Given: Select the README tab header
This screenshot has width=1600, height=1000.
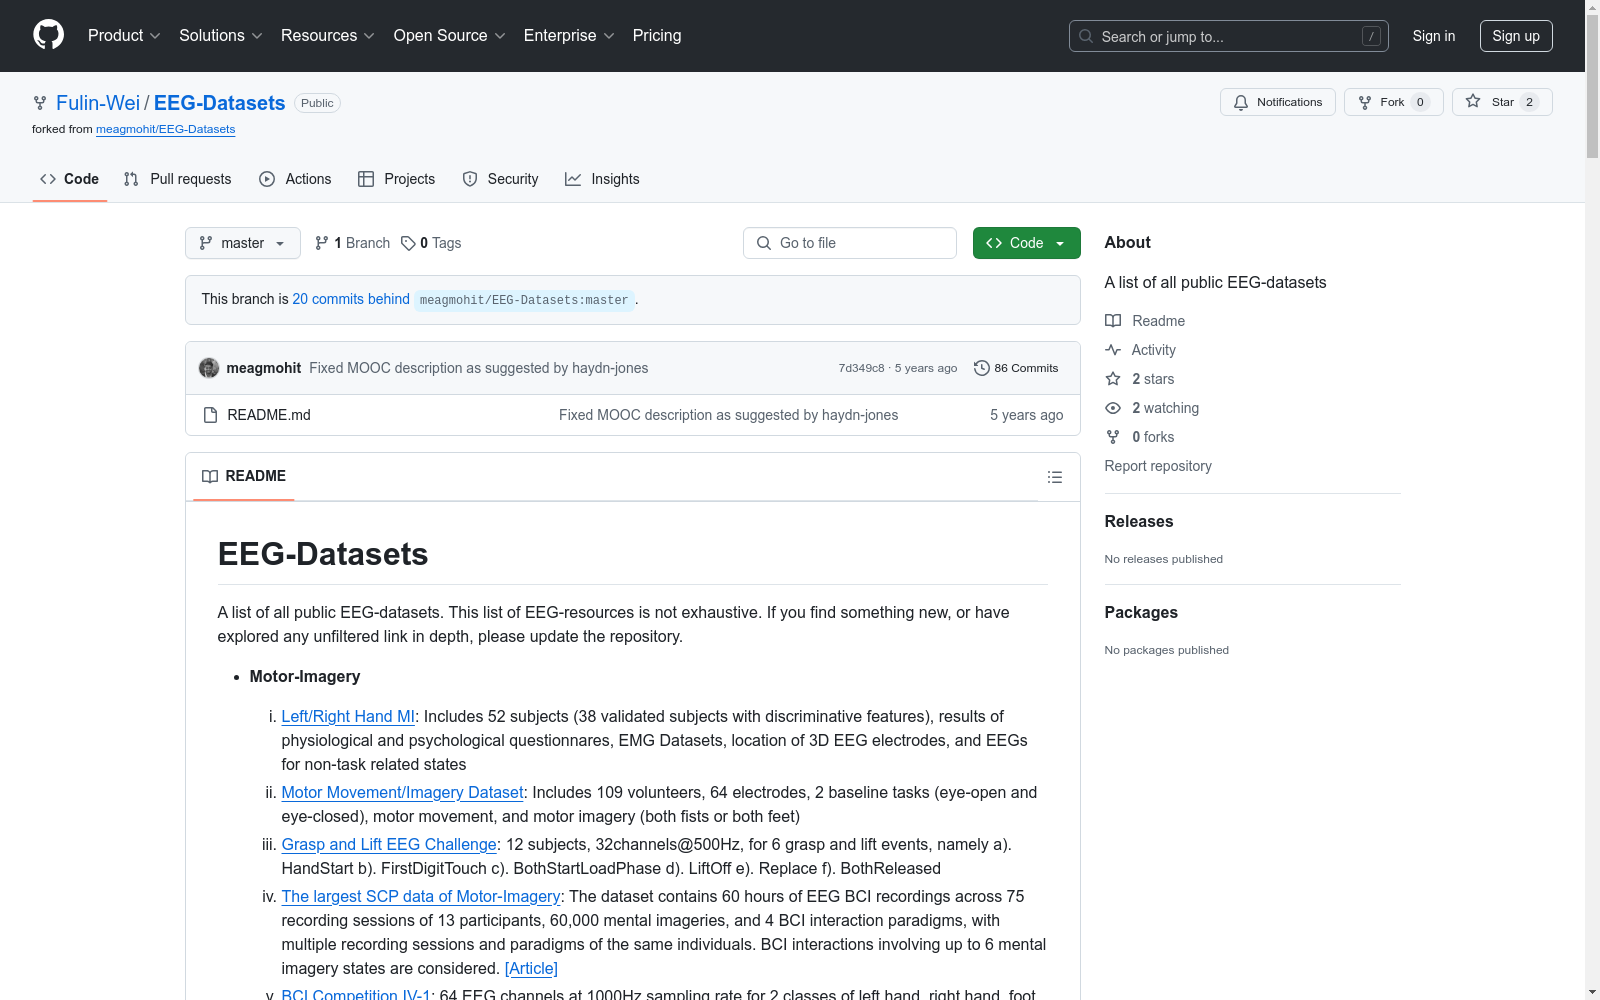Looking at the screenshot, I should point(244,476).
